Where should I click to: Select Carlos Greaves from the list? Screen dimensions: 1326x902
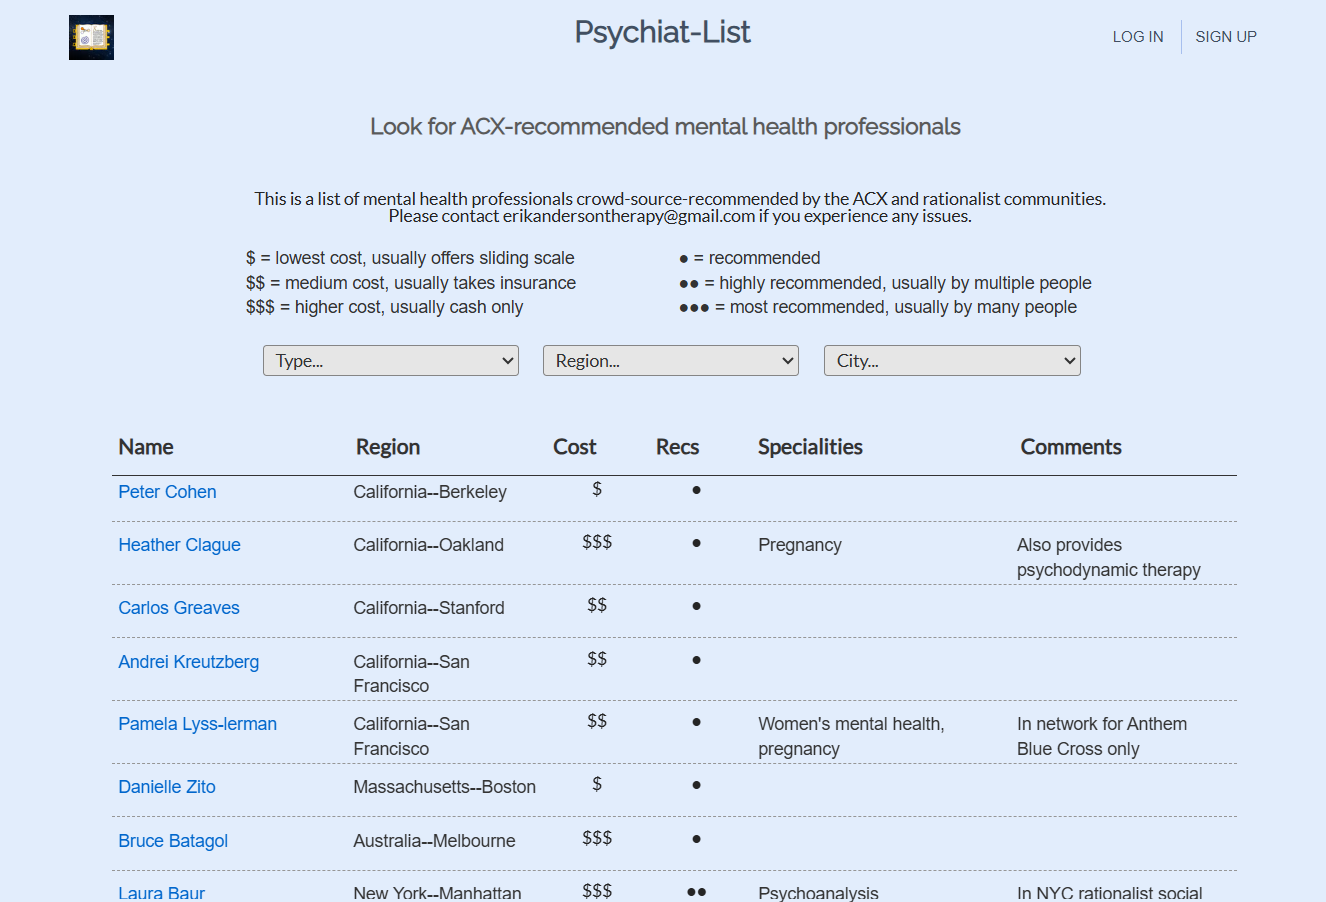tap(179, 607)
